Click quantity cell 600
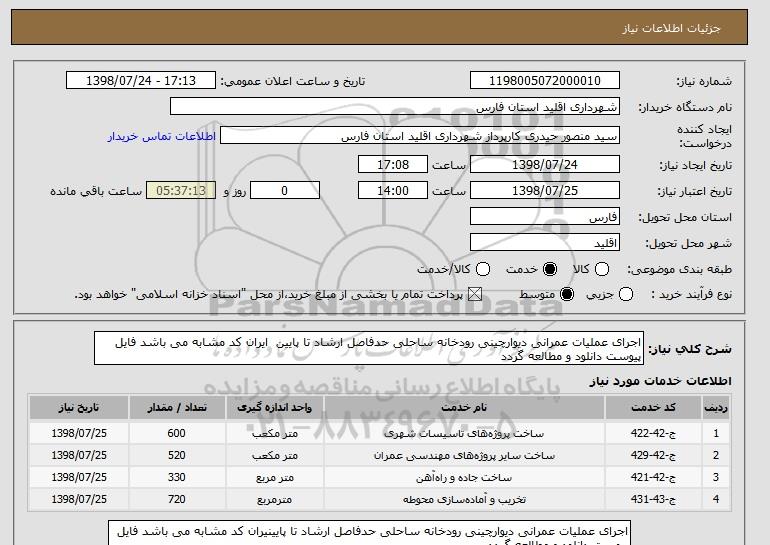Viewport: 770px width, 545px height. pos(177,433)
